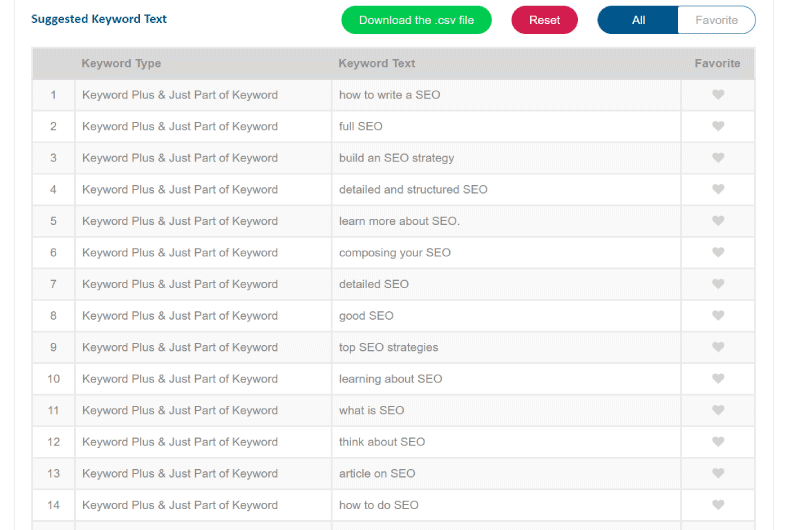
Task: Favorite 'top SEO strategies' heart icon
Action: point(718,347)
